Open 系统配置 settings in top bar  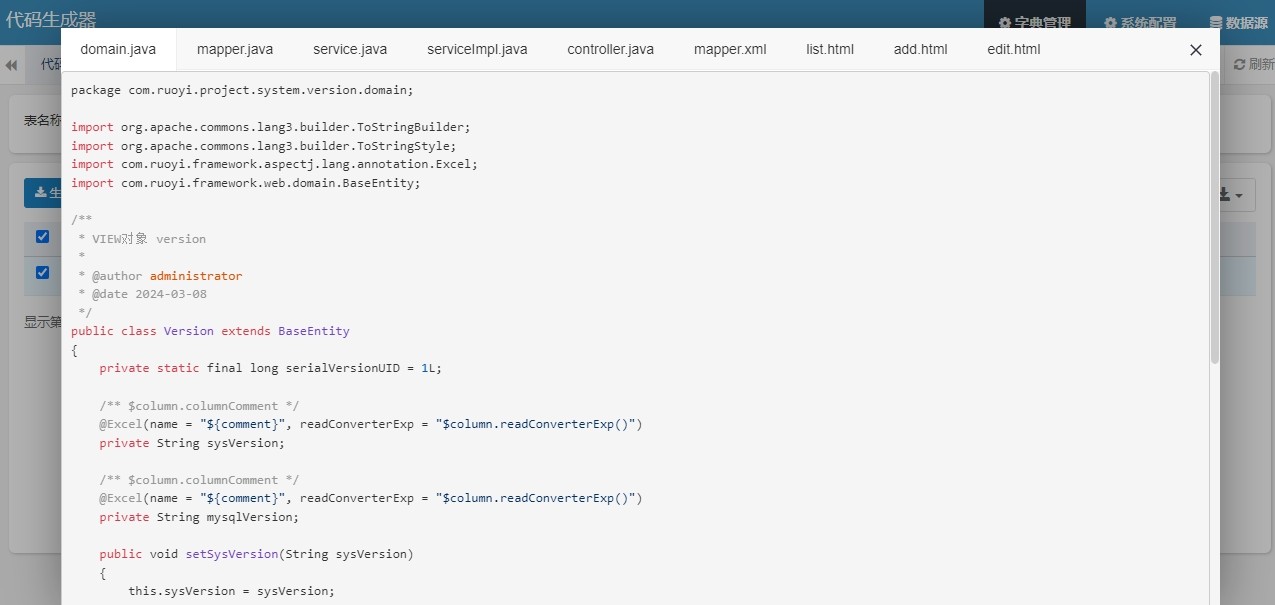(1139, 23)
